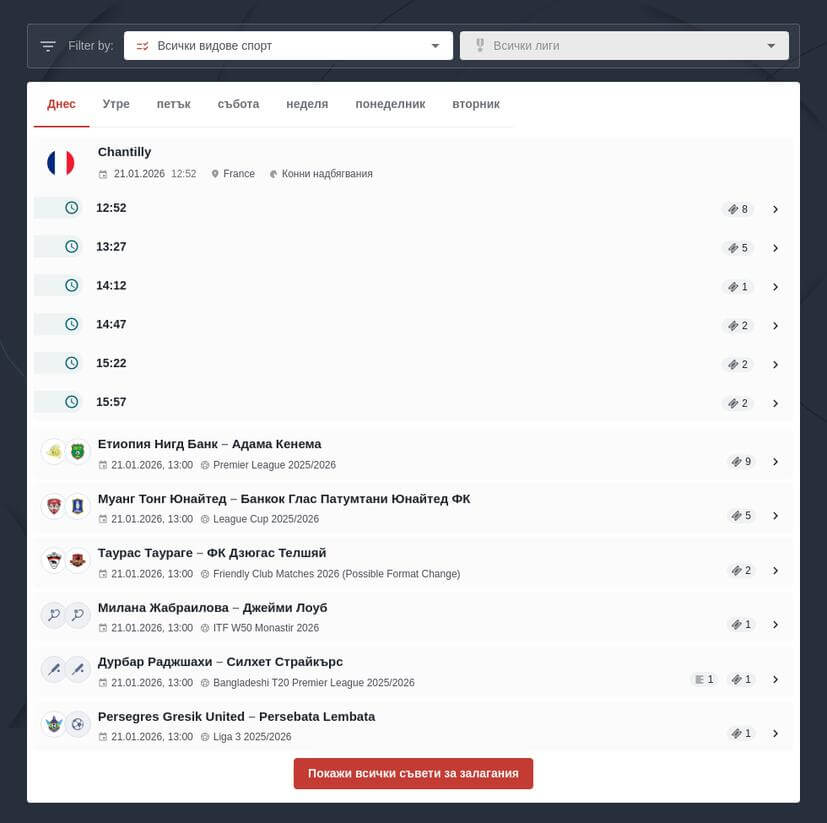The height and width of the screenshot is (823, 827).
Task: Go to the понеделник tab
Action: coord(390,104)
